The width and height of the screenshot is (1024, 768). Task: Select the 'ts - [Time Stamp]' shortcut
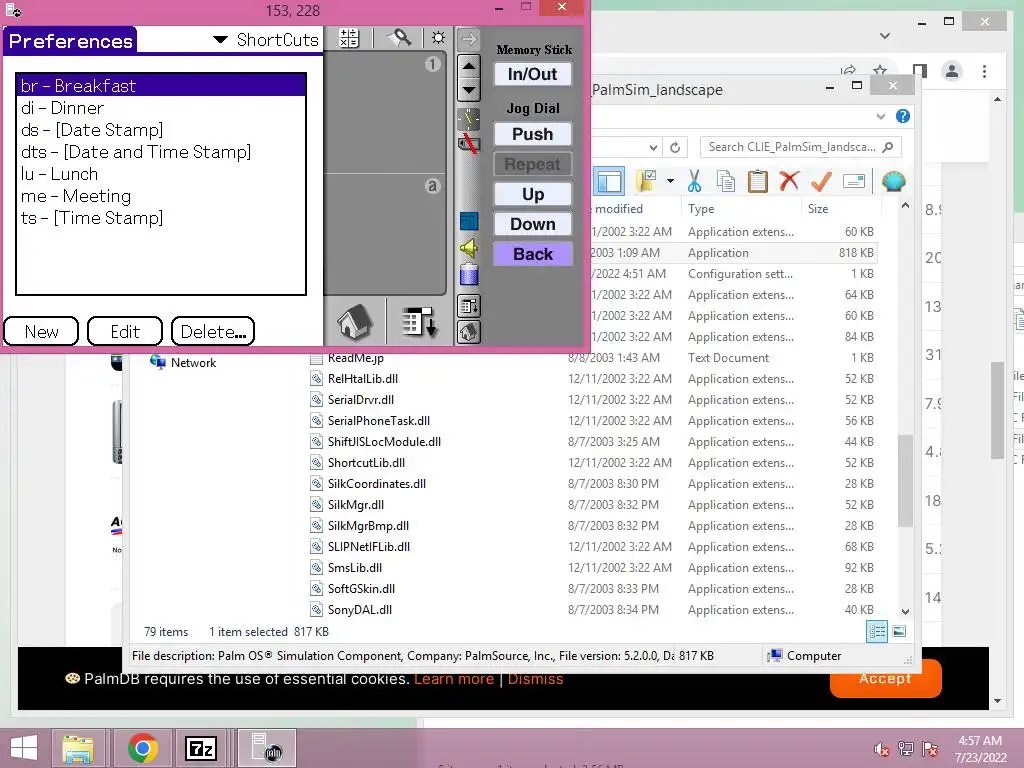coord(161,218)
